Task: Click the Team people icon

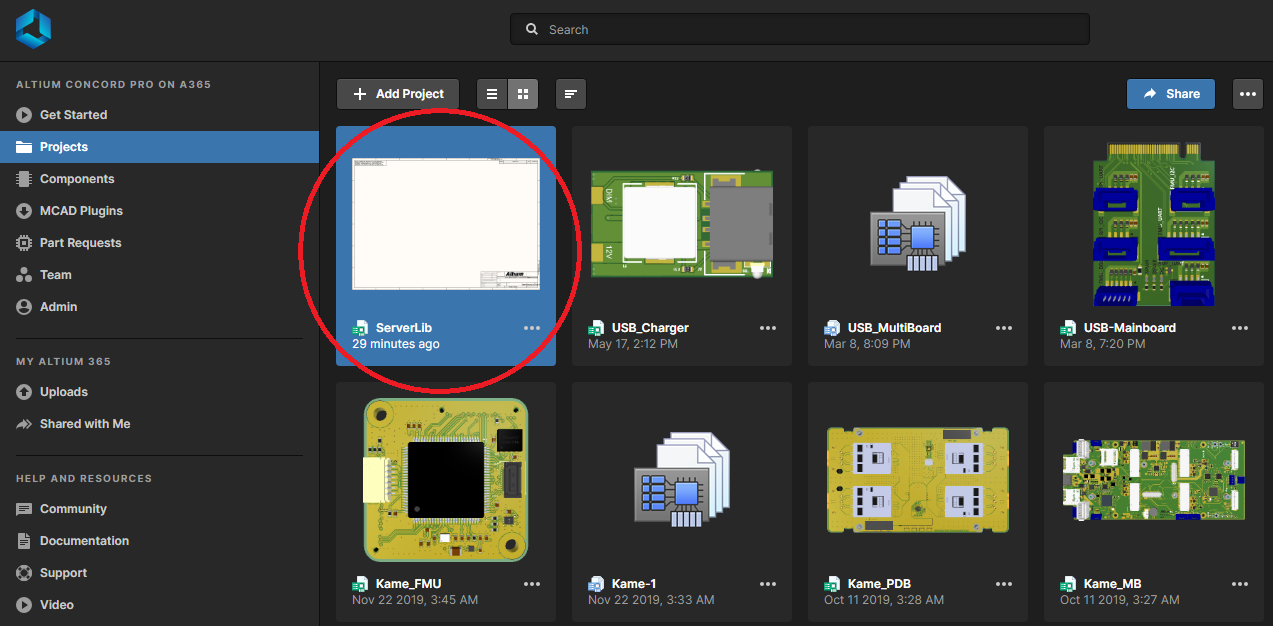Action: point(24,275)
